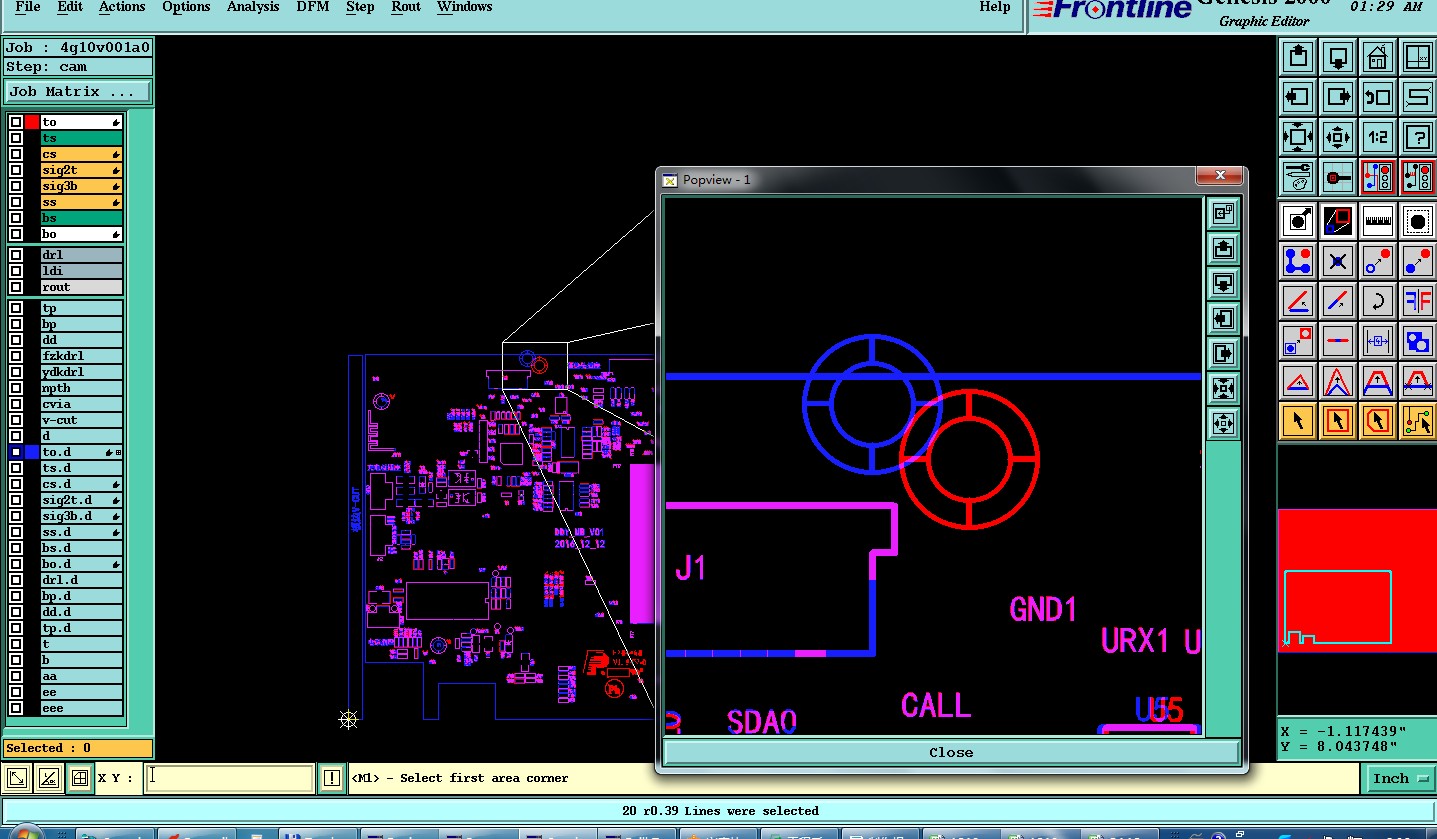Click the net selection arrow tool
Viewport: 1437px width, 839px height.
pos(1417,421)
